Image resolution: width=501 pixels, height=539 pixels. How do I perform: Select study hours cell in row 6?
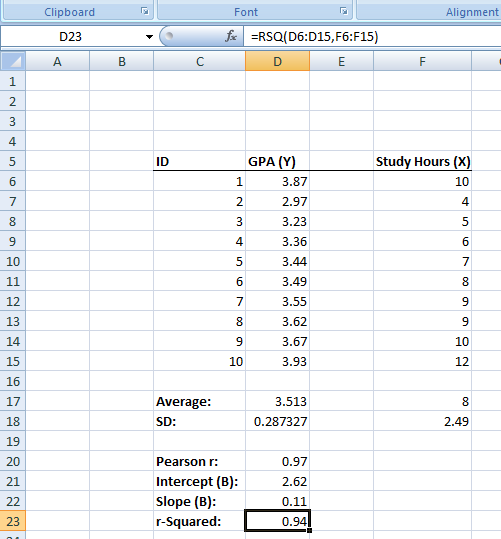pyautogui.click(x=422, y=181)
